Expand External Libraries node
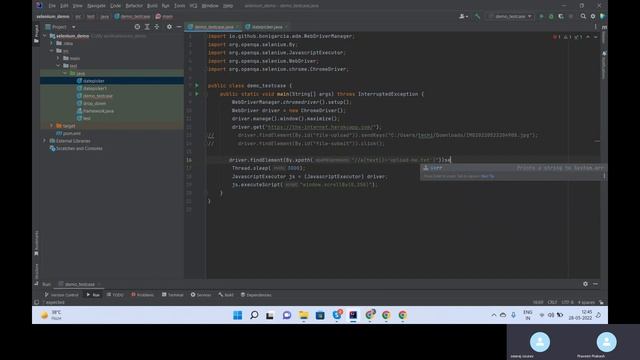Image resolution: width=640 pixels, height=360 pixels. [x=45, y=141]
